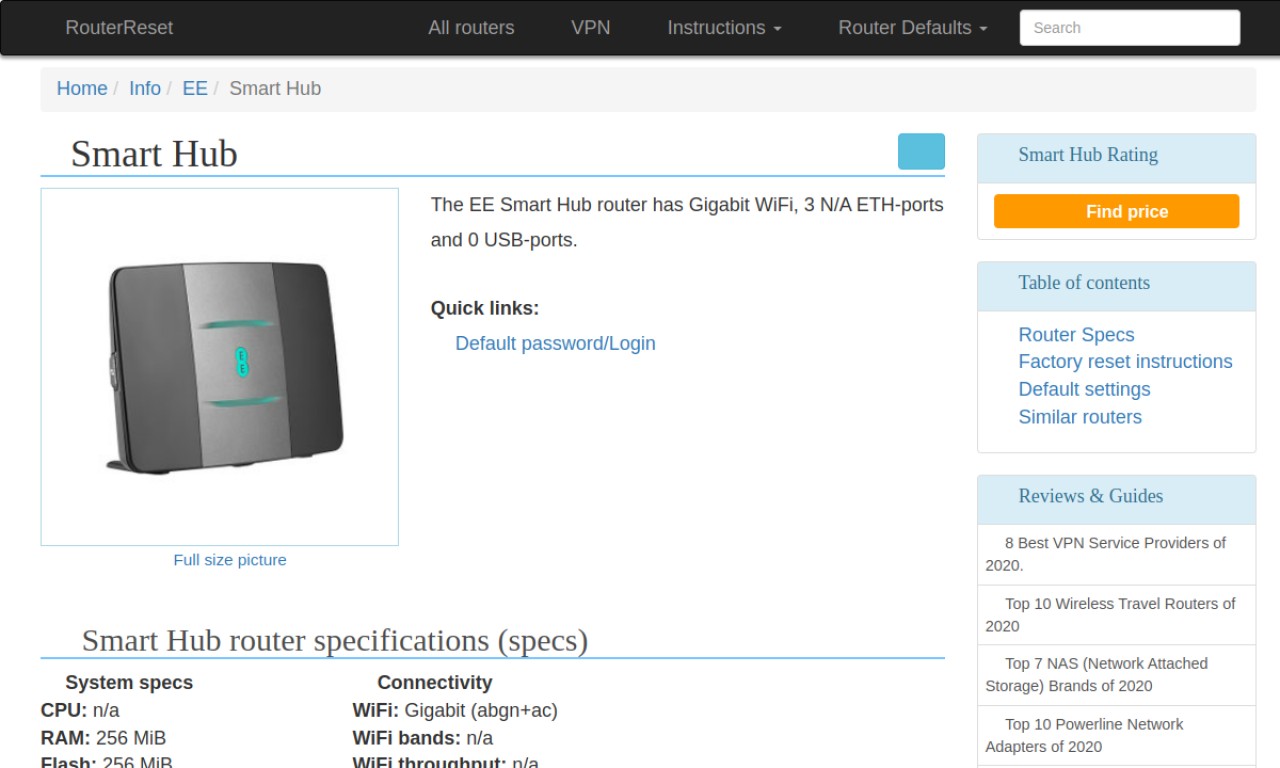Jump to Default settings section

pos(1084,389)
